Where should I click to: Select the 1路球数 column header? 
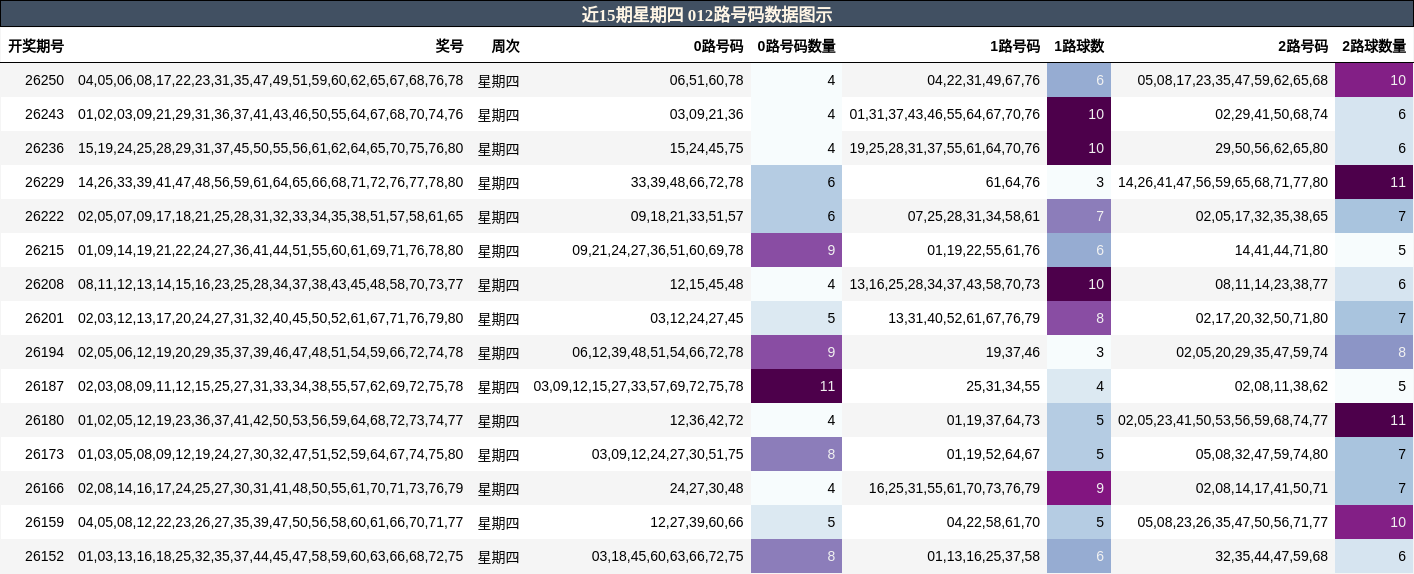click(1079, 46)
